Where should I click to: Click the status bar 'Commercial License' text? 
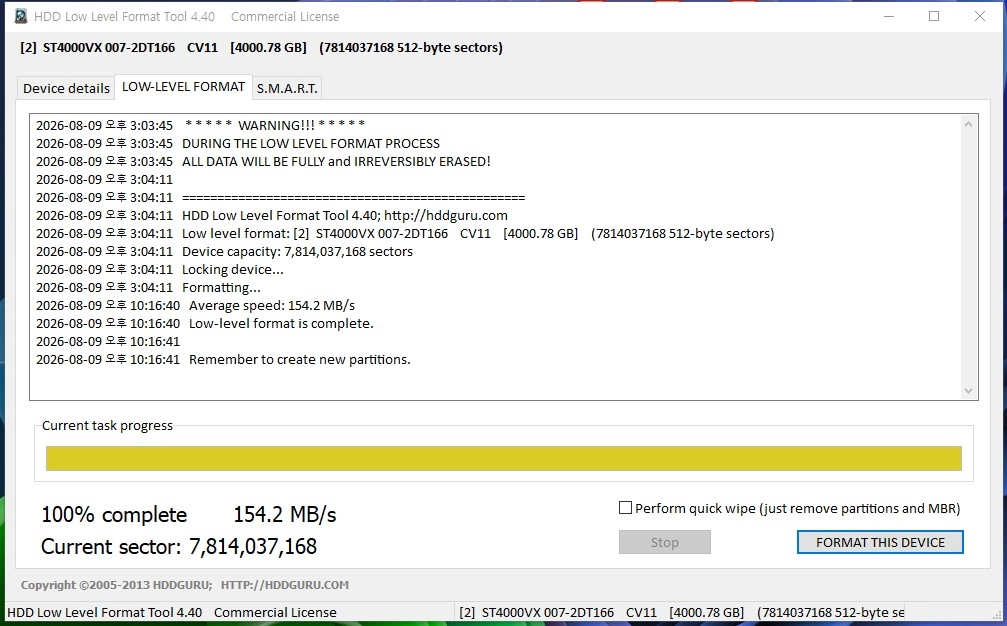[275, 613]
